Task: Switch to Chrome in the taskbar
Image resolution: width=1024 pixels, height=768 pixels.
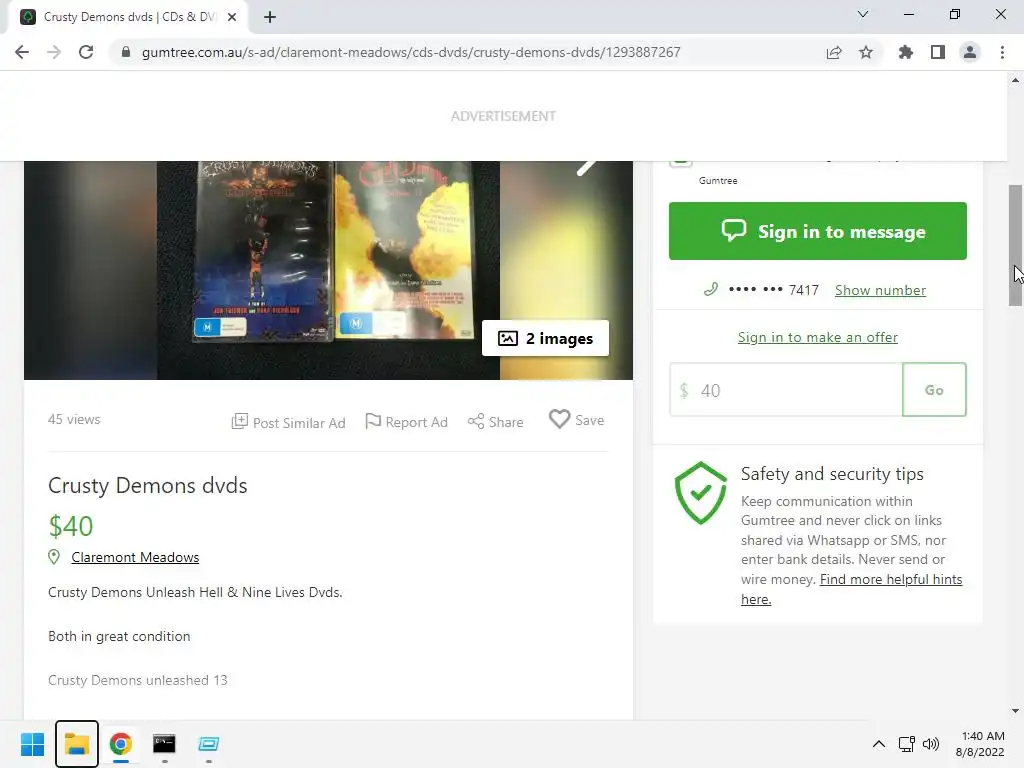Action: [x=120, y=744]
